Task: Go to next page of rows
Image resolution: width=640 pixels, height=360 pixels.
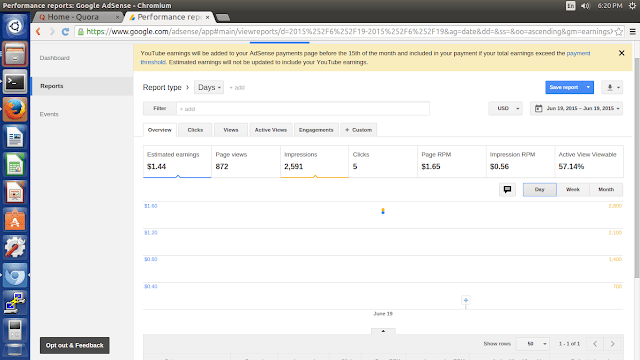Action: [x=612, y=344]
